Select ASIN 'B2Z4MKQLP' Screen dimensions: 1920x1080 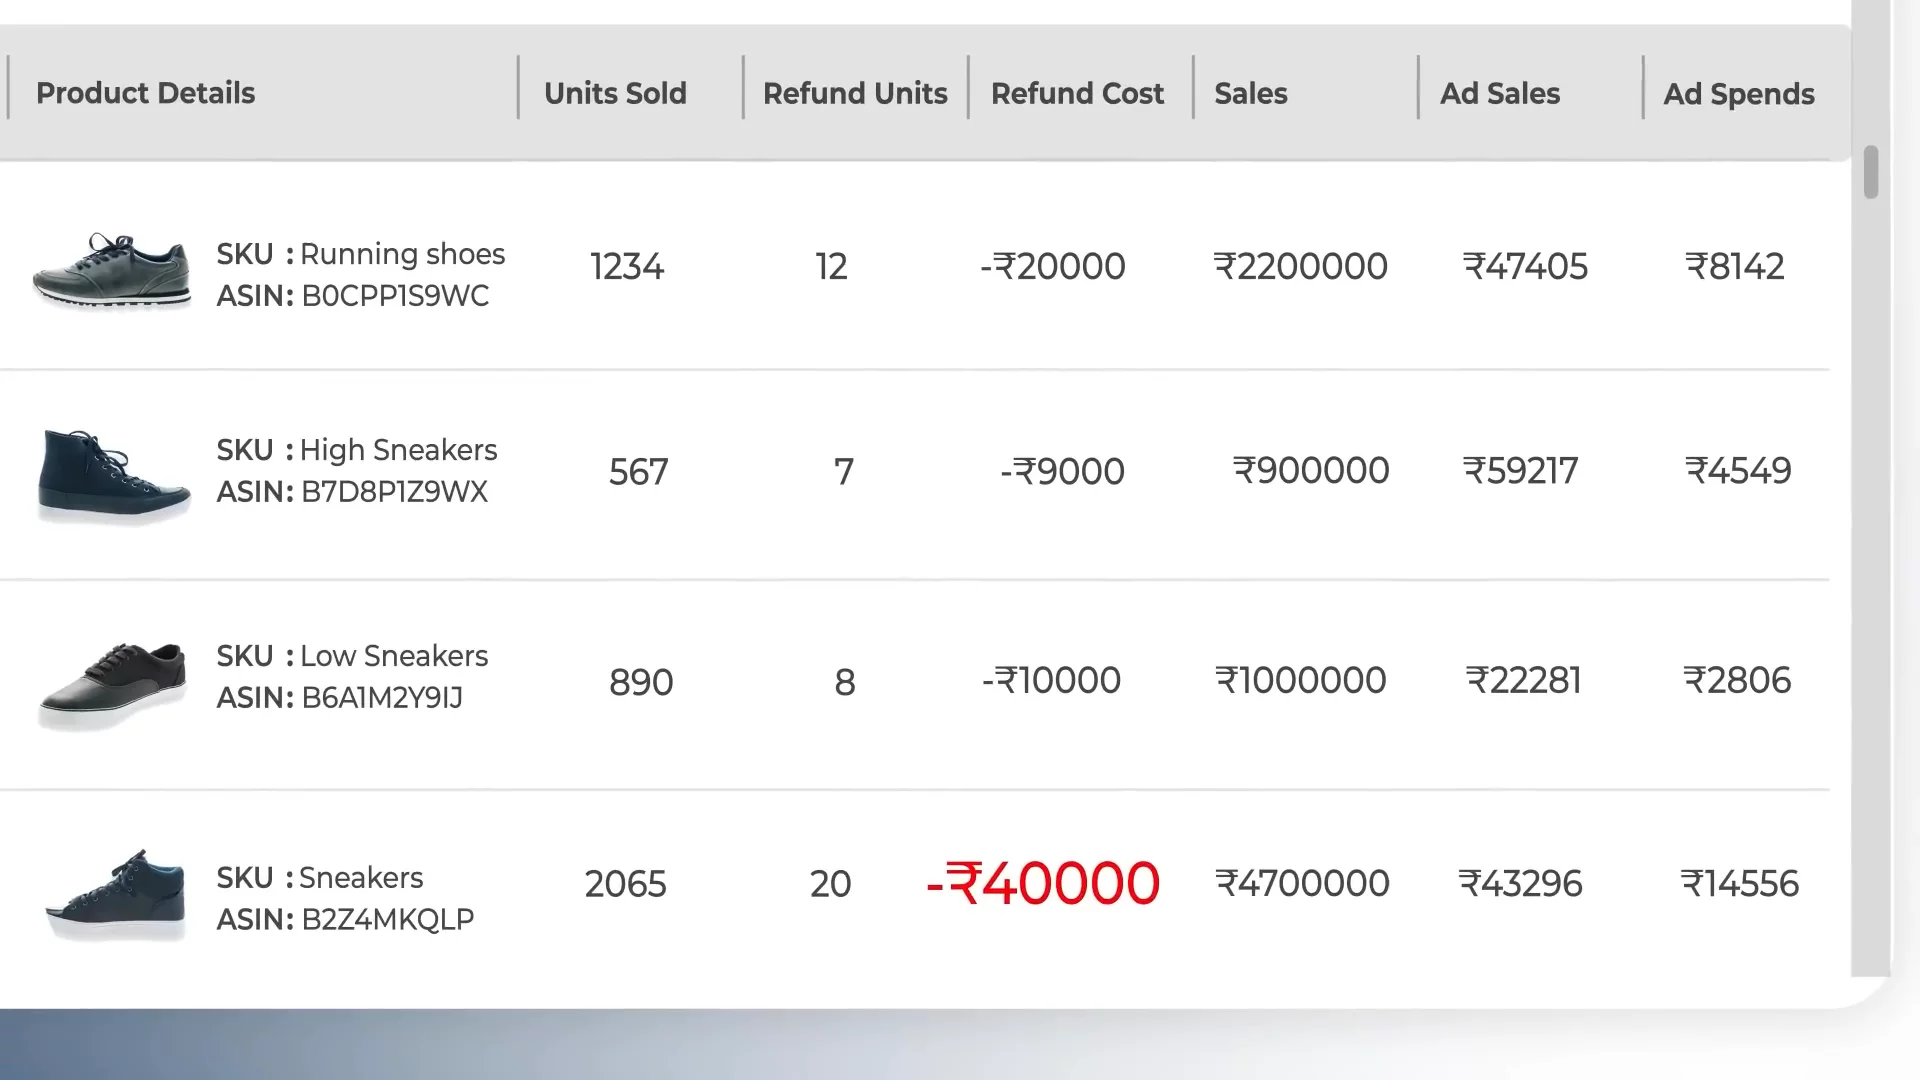point(388,920)
